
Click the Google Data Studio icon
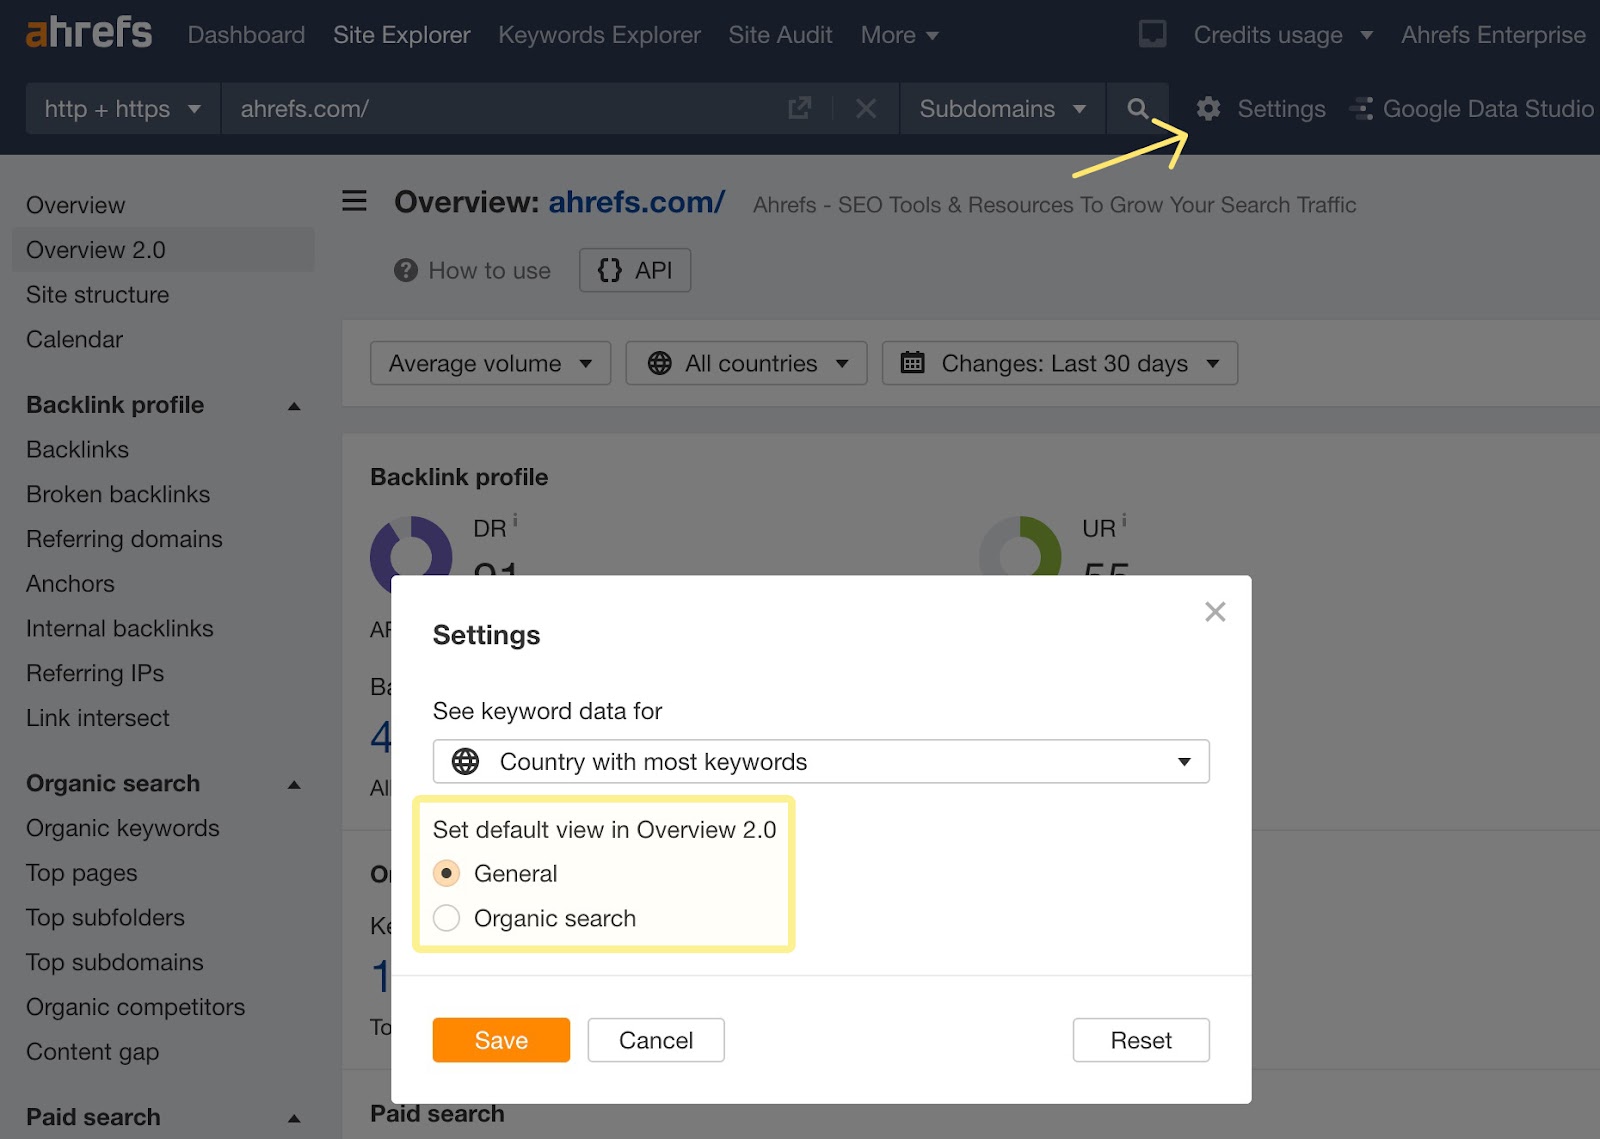(x=1361, y=109)
